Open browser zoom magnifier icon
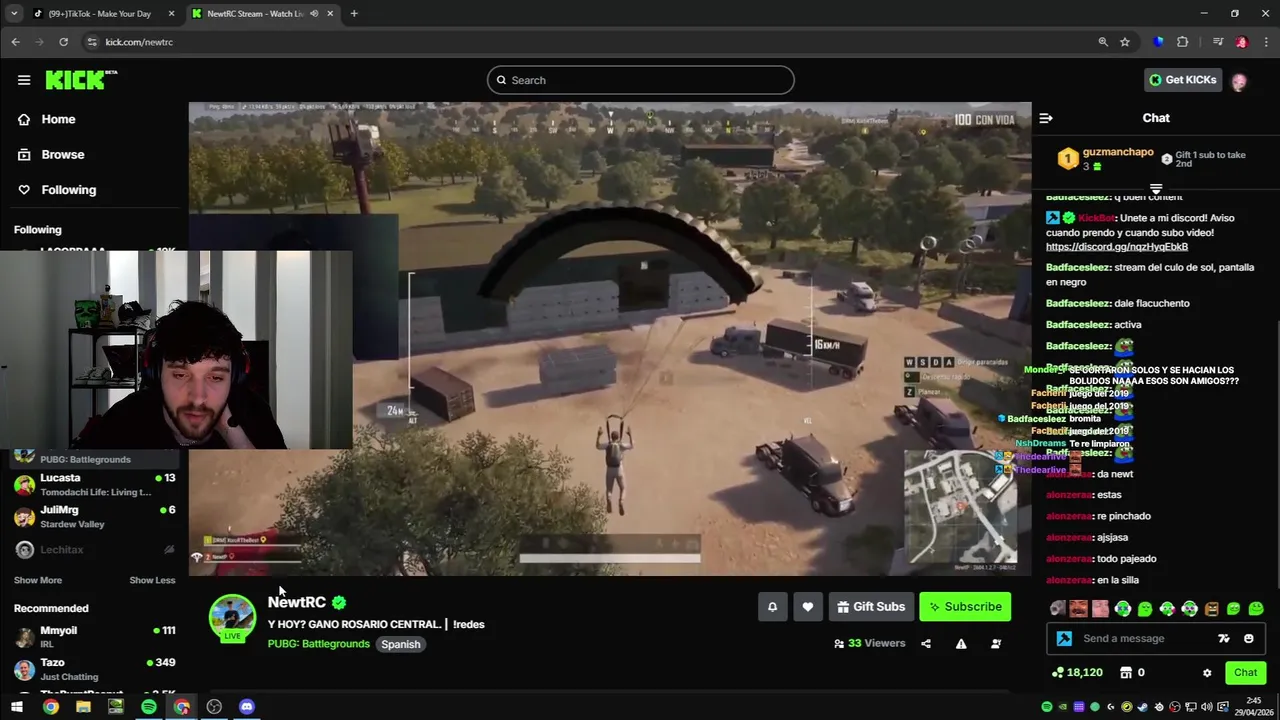This screenshot has width=1280, height=720. (x=1103, y=42)
